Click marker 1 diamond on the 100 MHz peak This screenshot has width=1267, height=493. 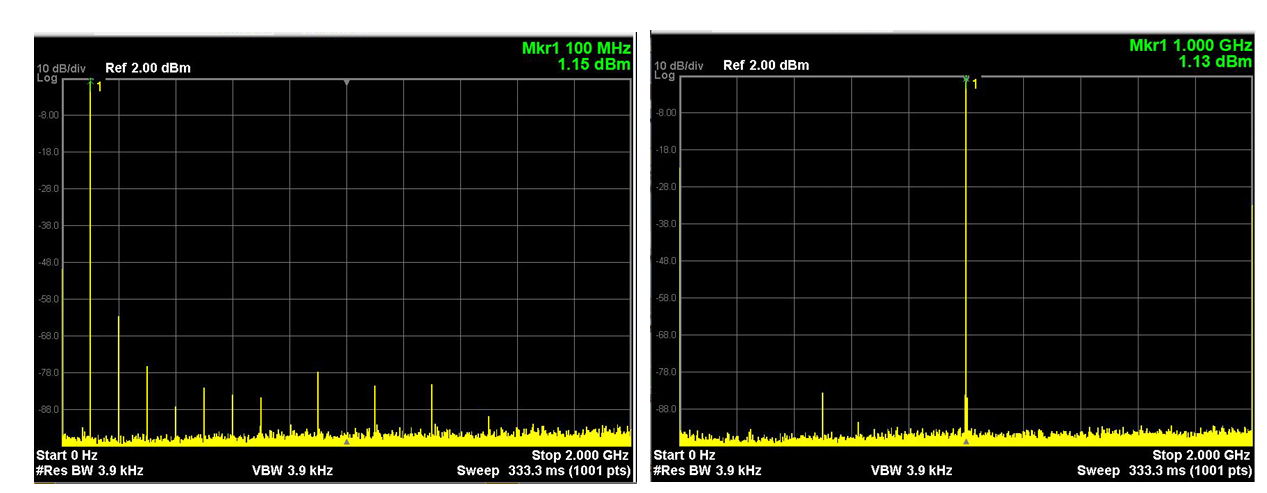(x=90, y=83)
